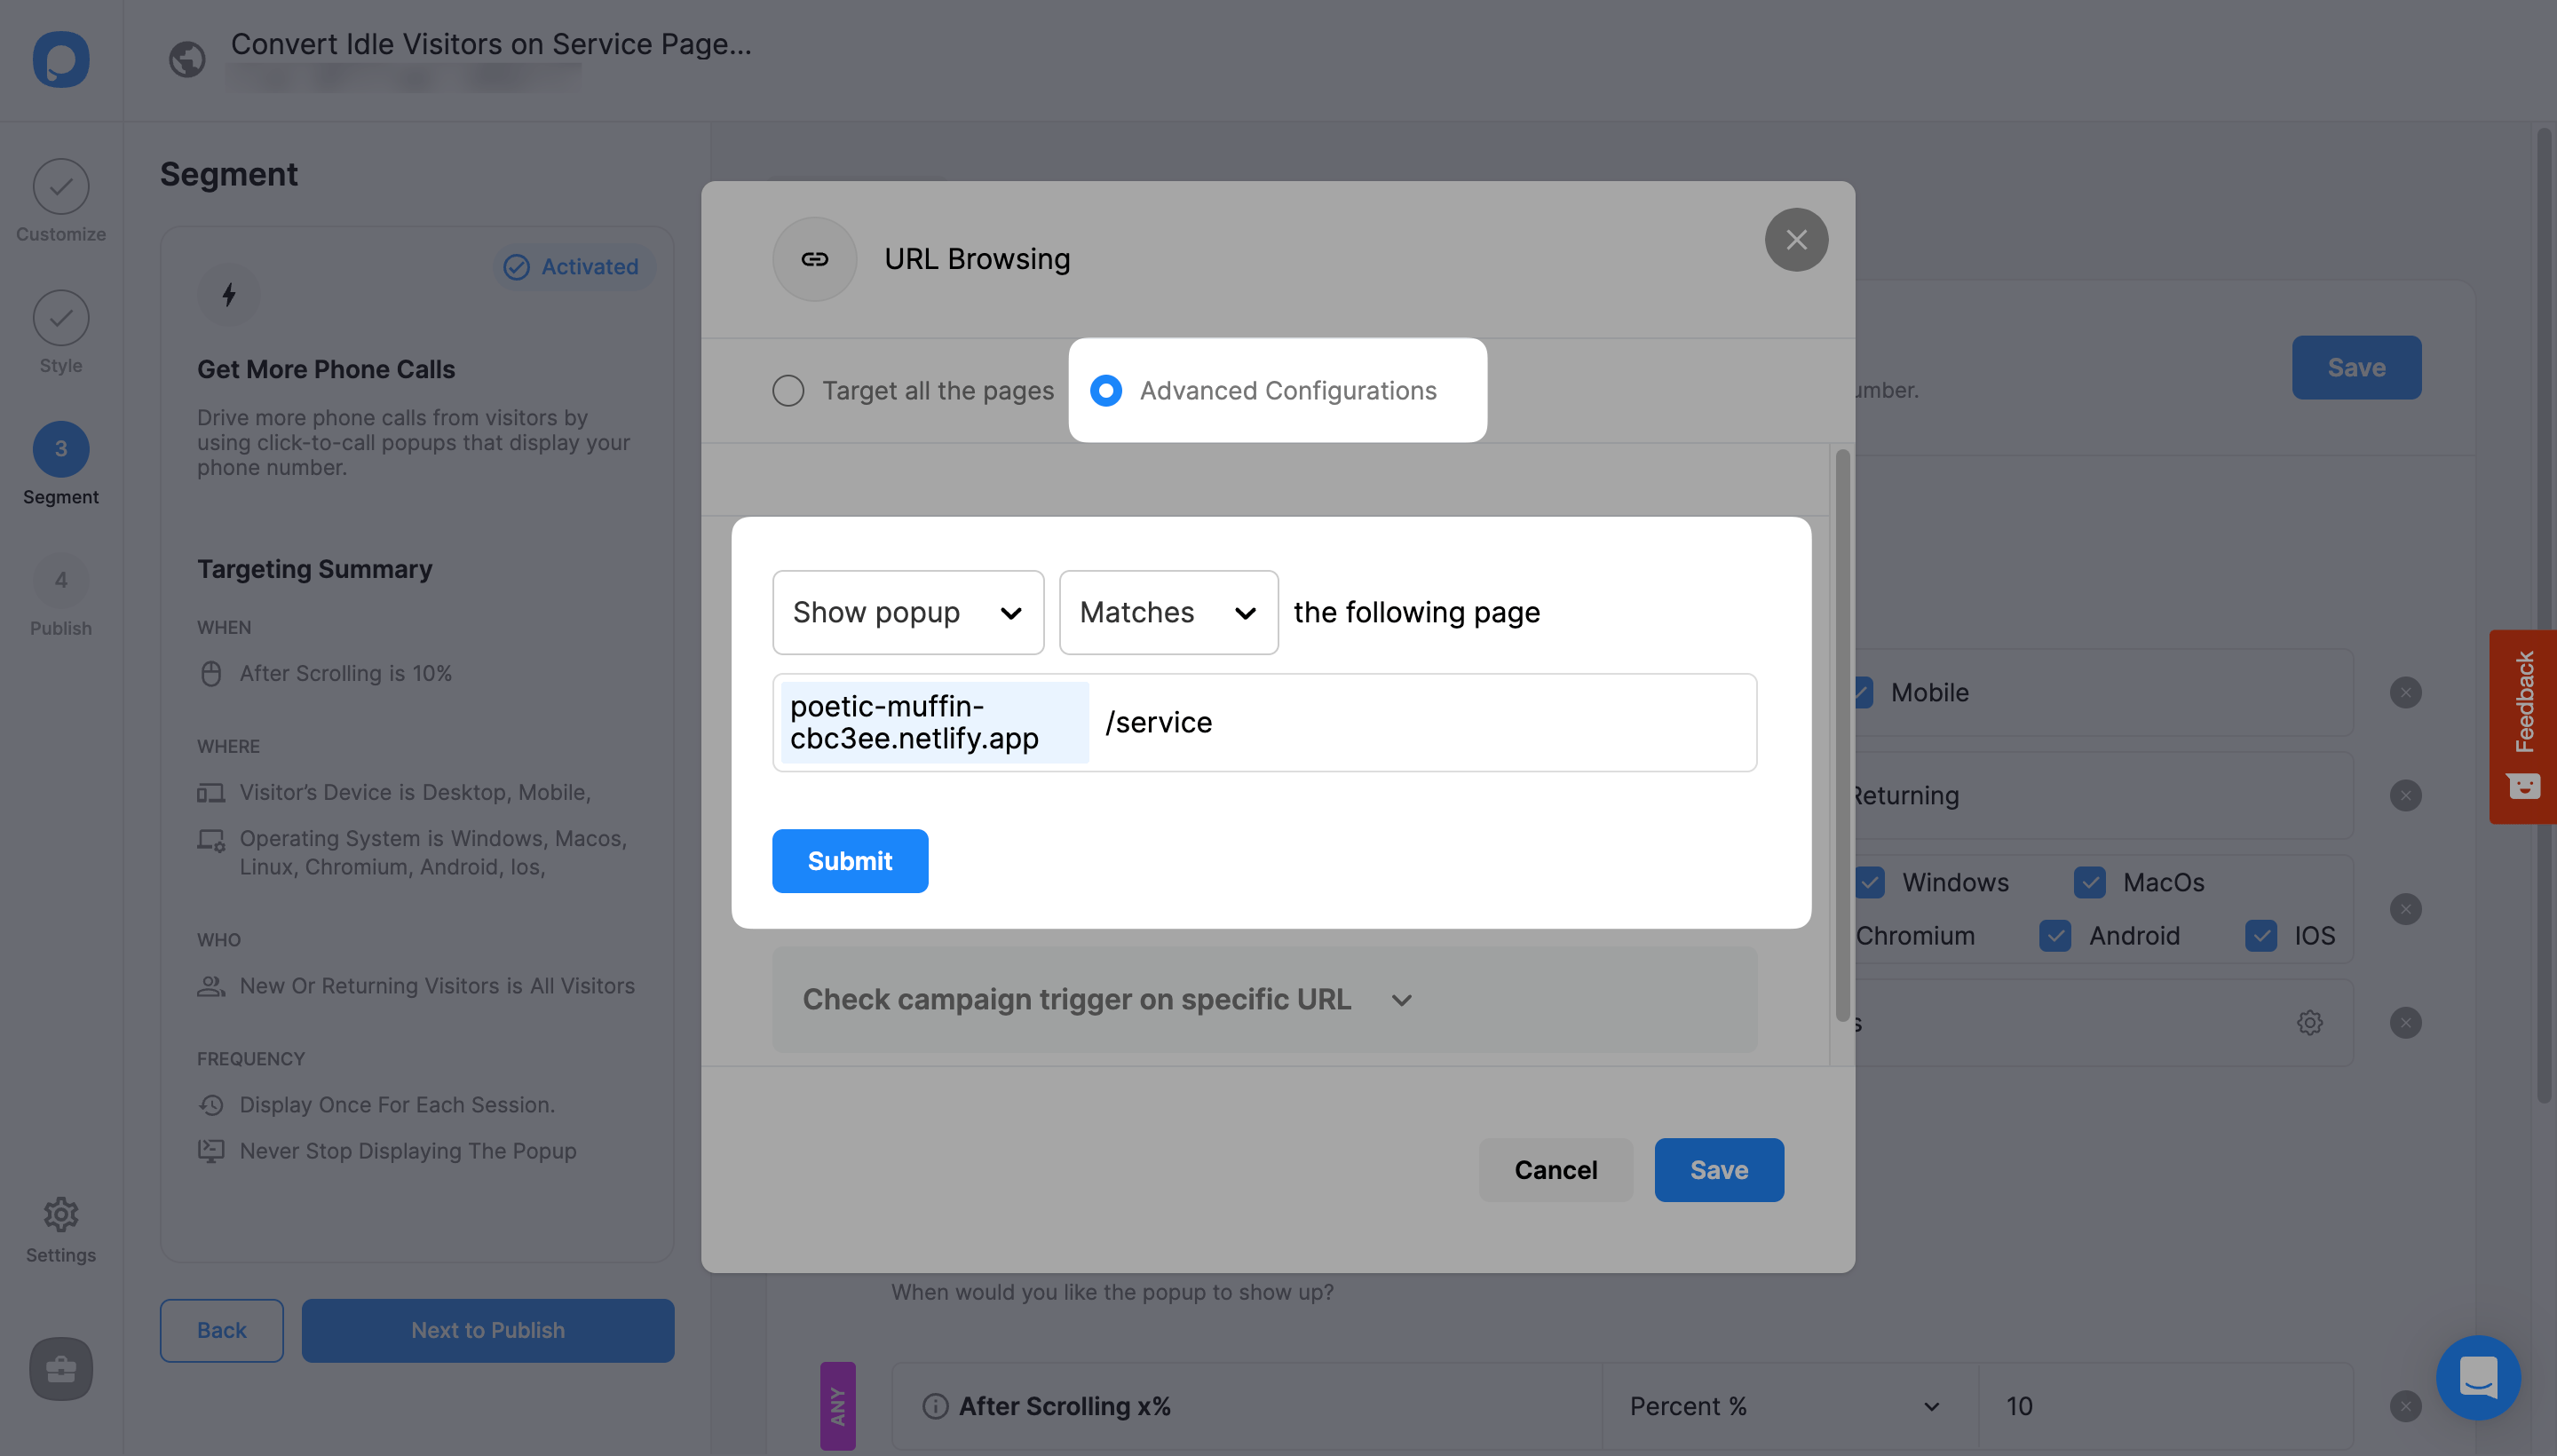Select the Segment step
The width and height of the screenshot is (2557, 1456).
[61, 464]
